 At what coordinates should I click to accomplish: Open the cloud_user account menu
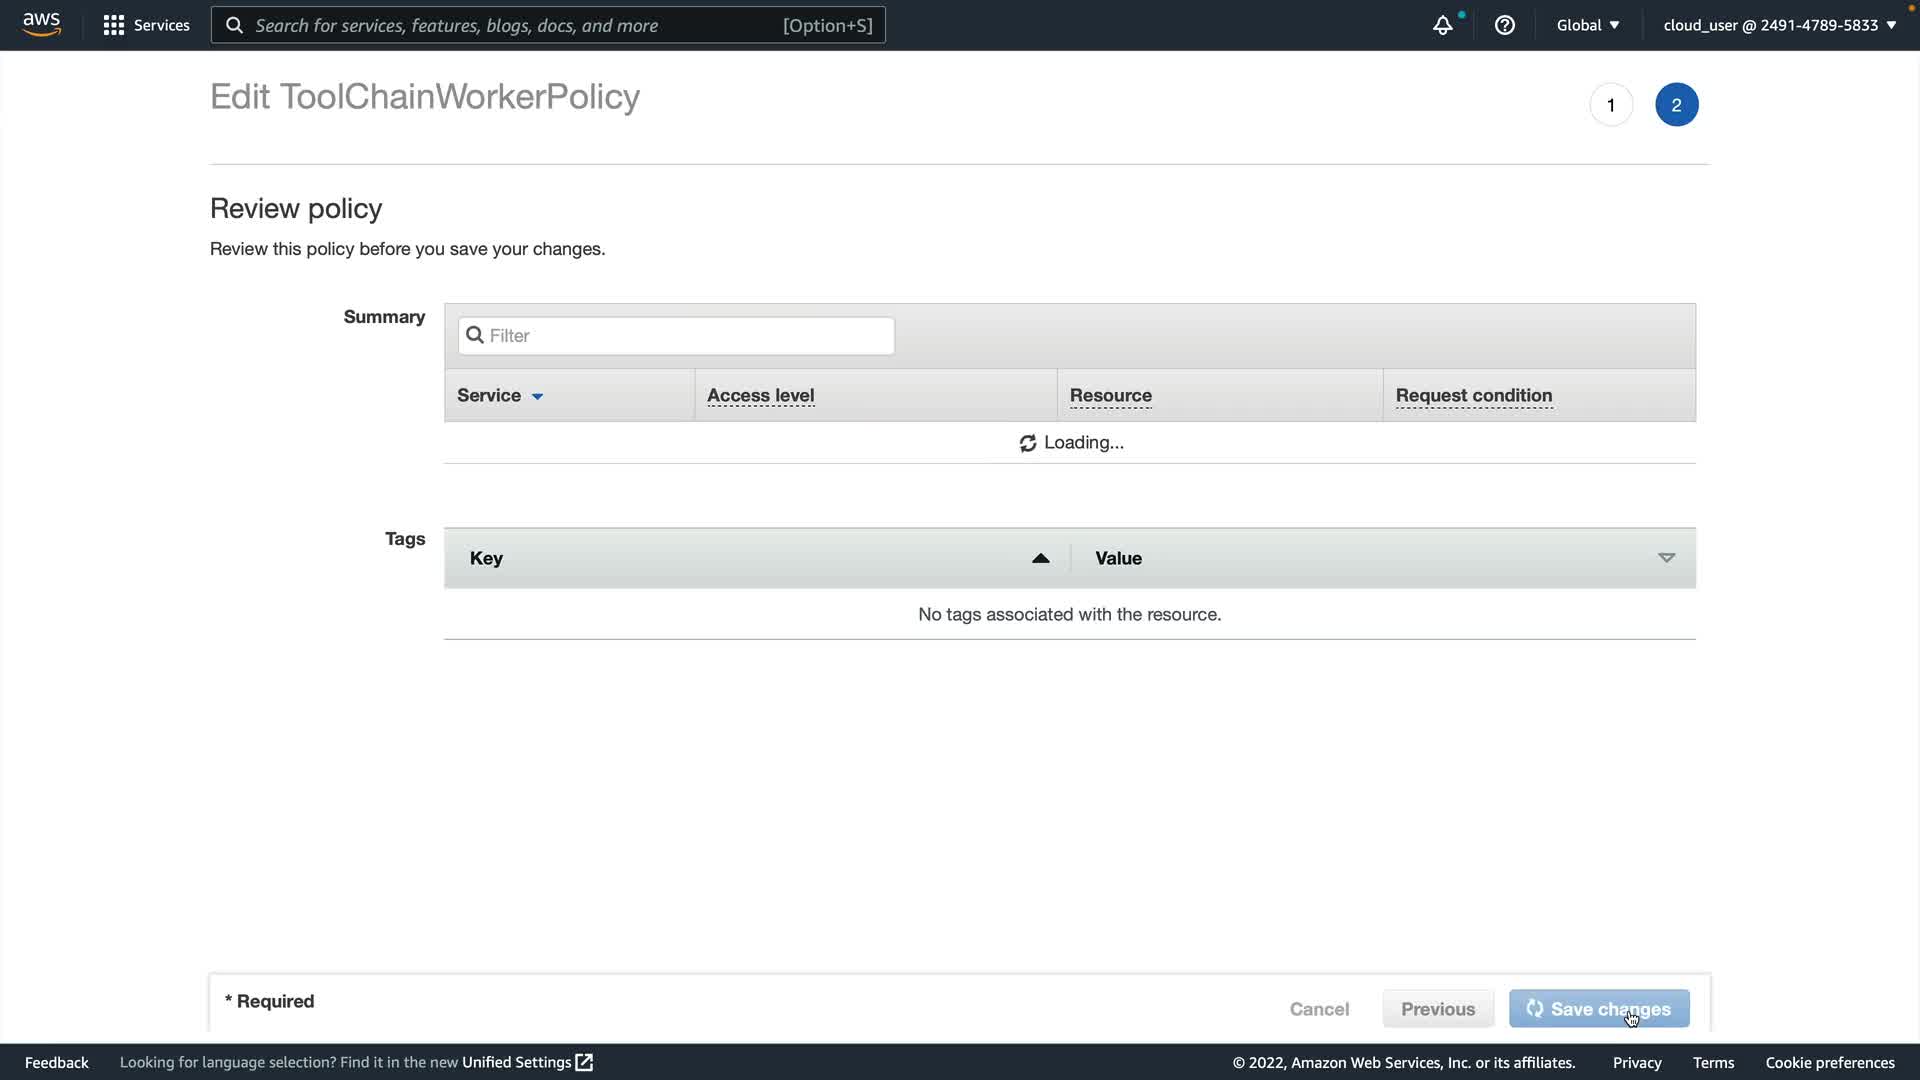pyautogui.click(x=1779, y=25)
